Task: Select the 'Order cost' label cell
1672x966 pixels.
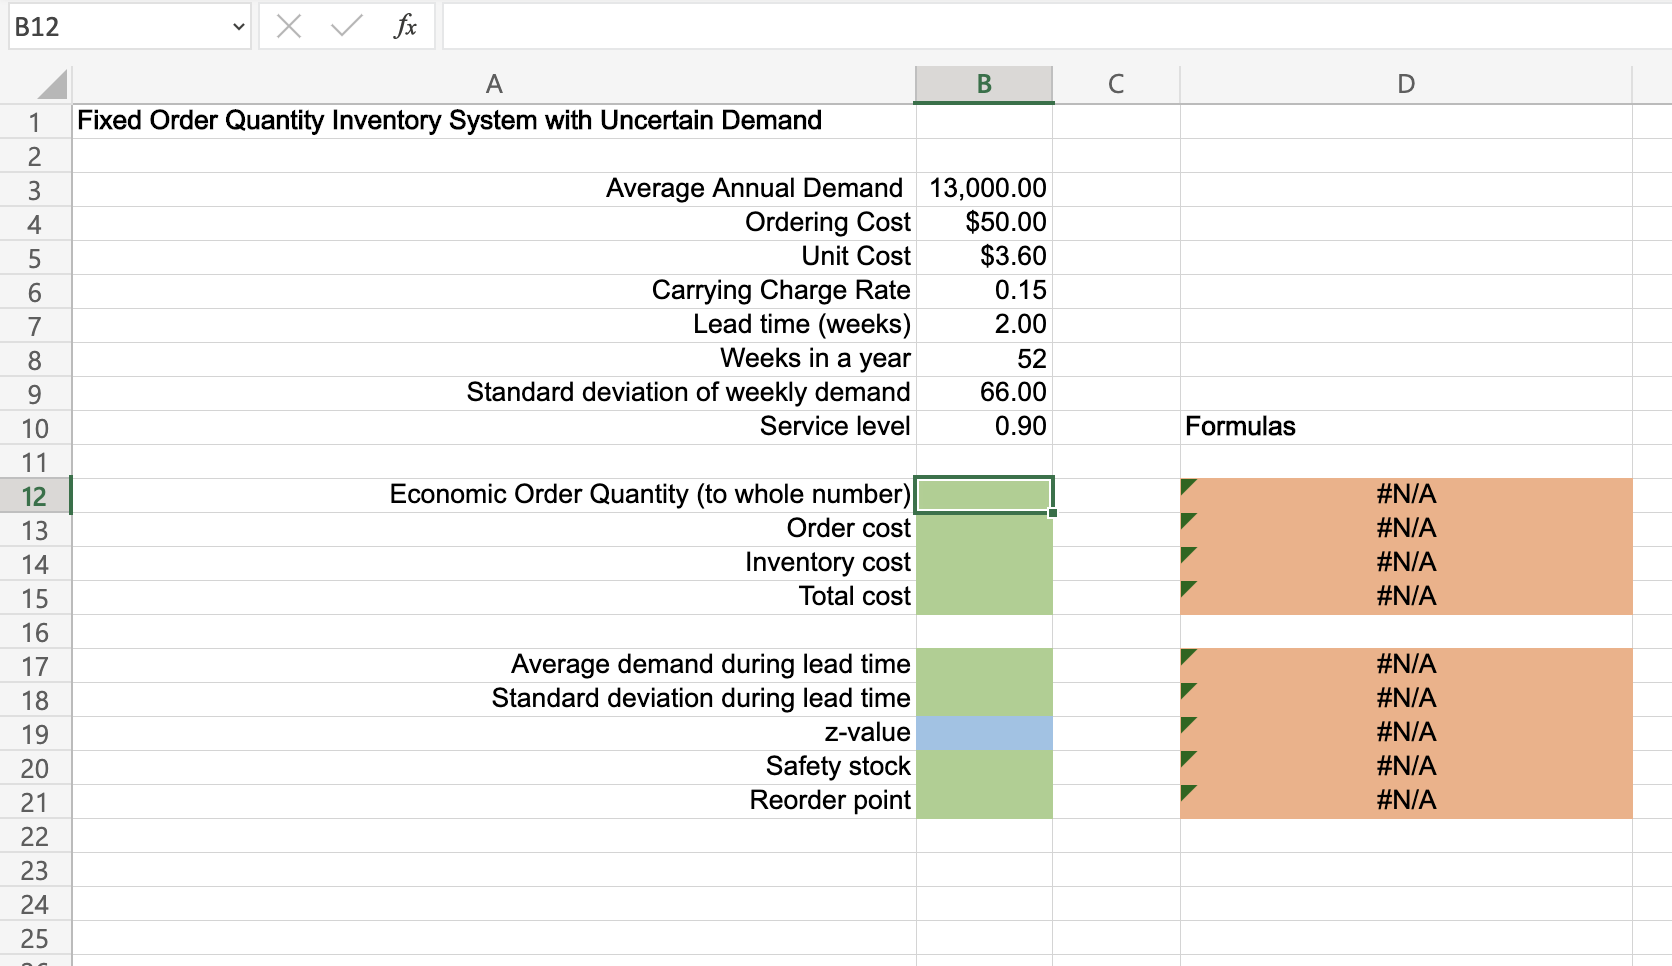Action: click(494, 529)
